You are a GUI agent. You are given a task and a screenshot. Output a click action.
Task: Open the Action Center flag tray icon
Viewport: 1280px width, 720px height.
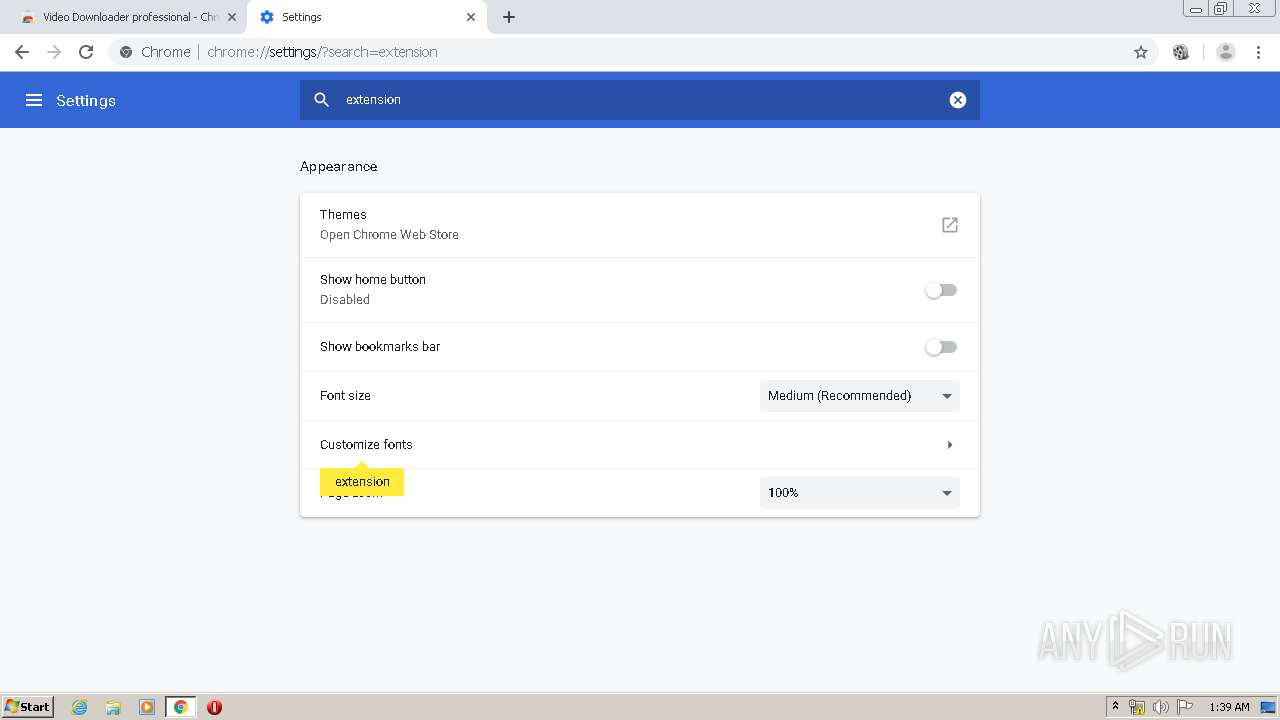pos(1185,707)
